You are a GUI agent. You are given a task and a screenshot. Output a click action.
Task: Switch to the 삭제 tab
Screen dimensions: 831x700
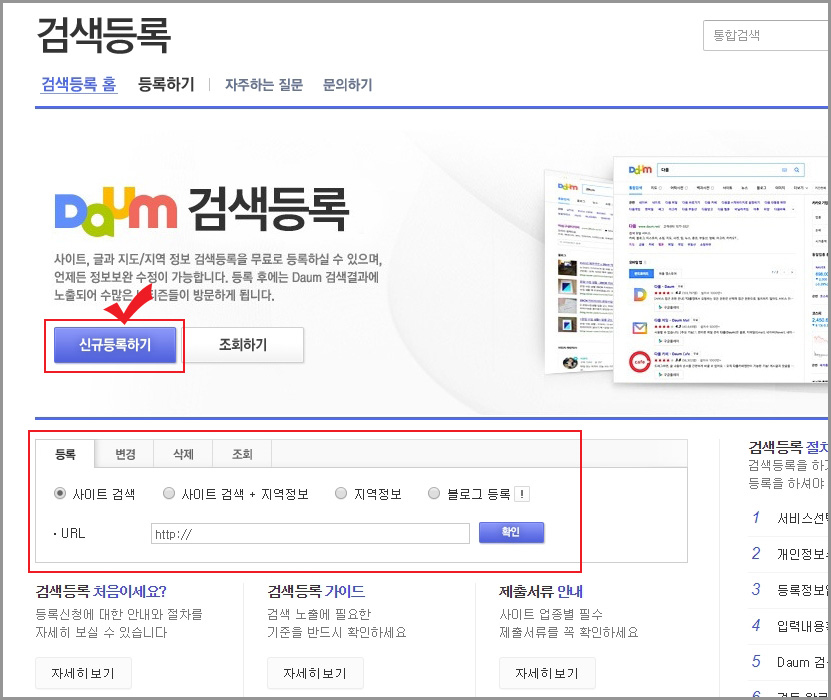tap(183, 454)
